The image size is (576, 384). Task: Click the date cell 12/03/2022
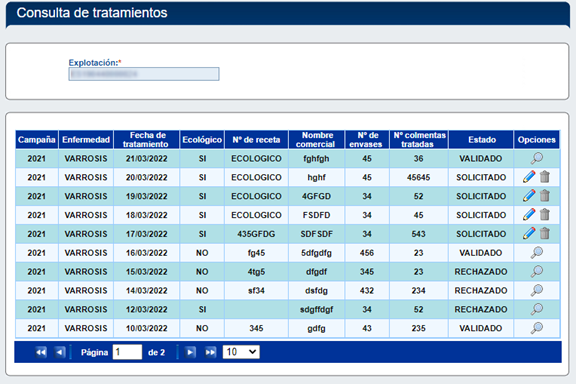pyautogui.click(x=147, y=309)
